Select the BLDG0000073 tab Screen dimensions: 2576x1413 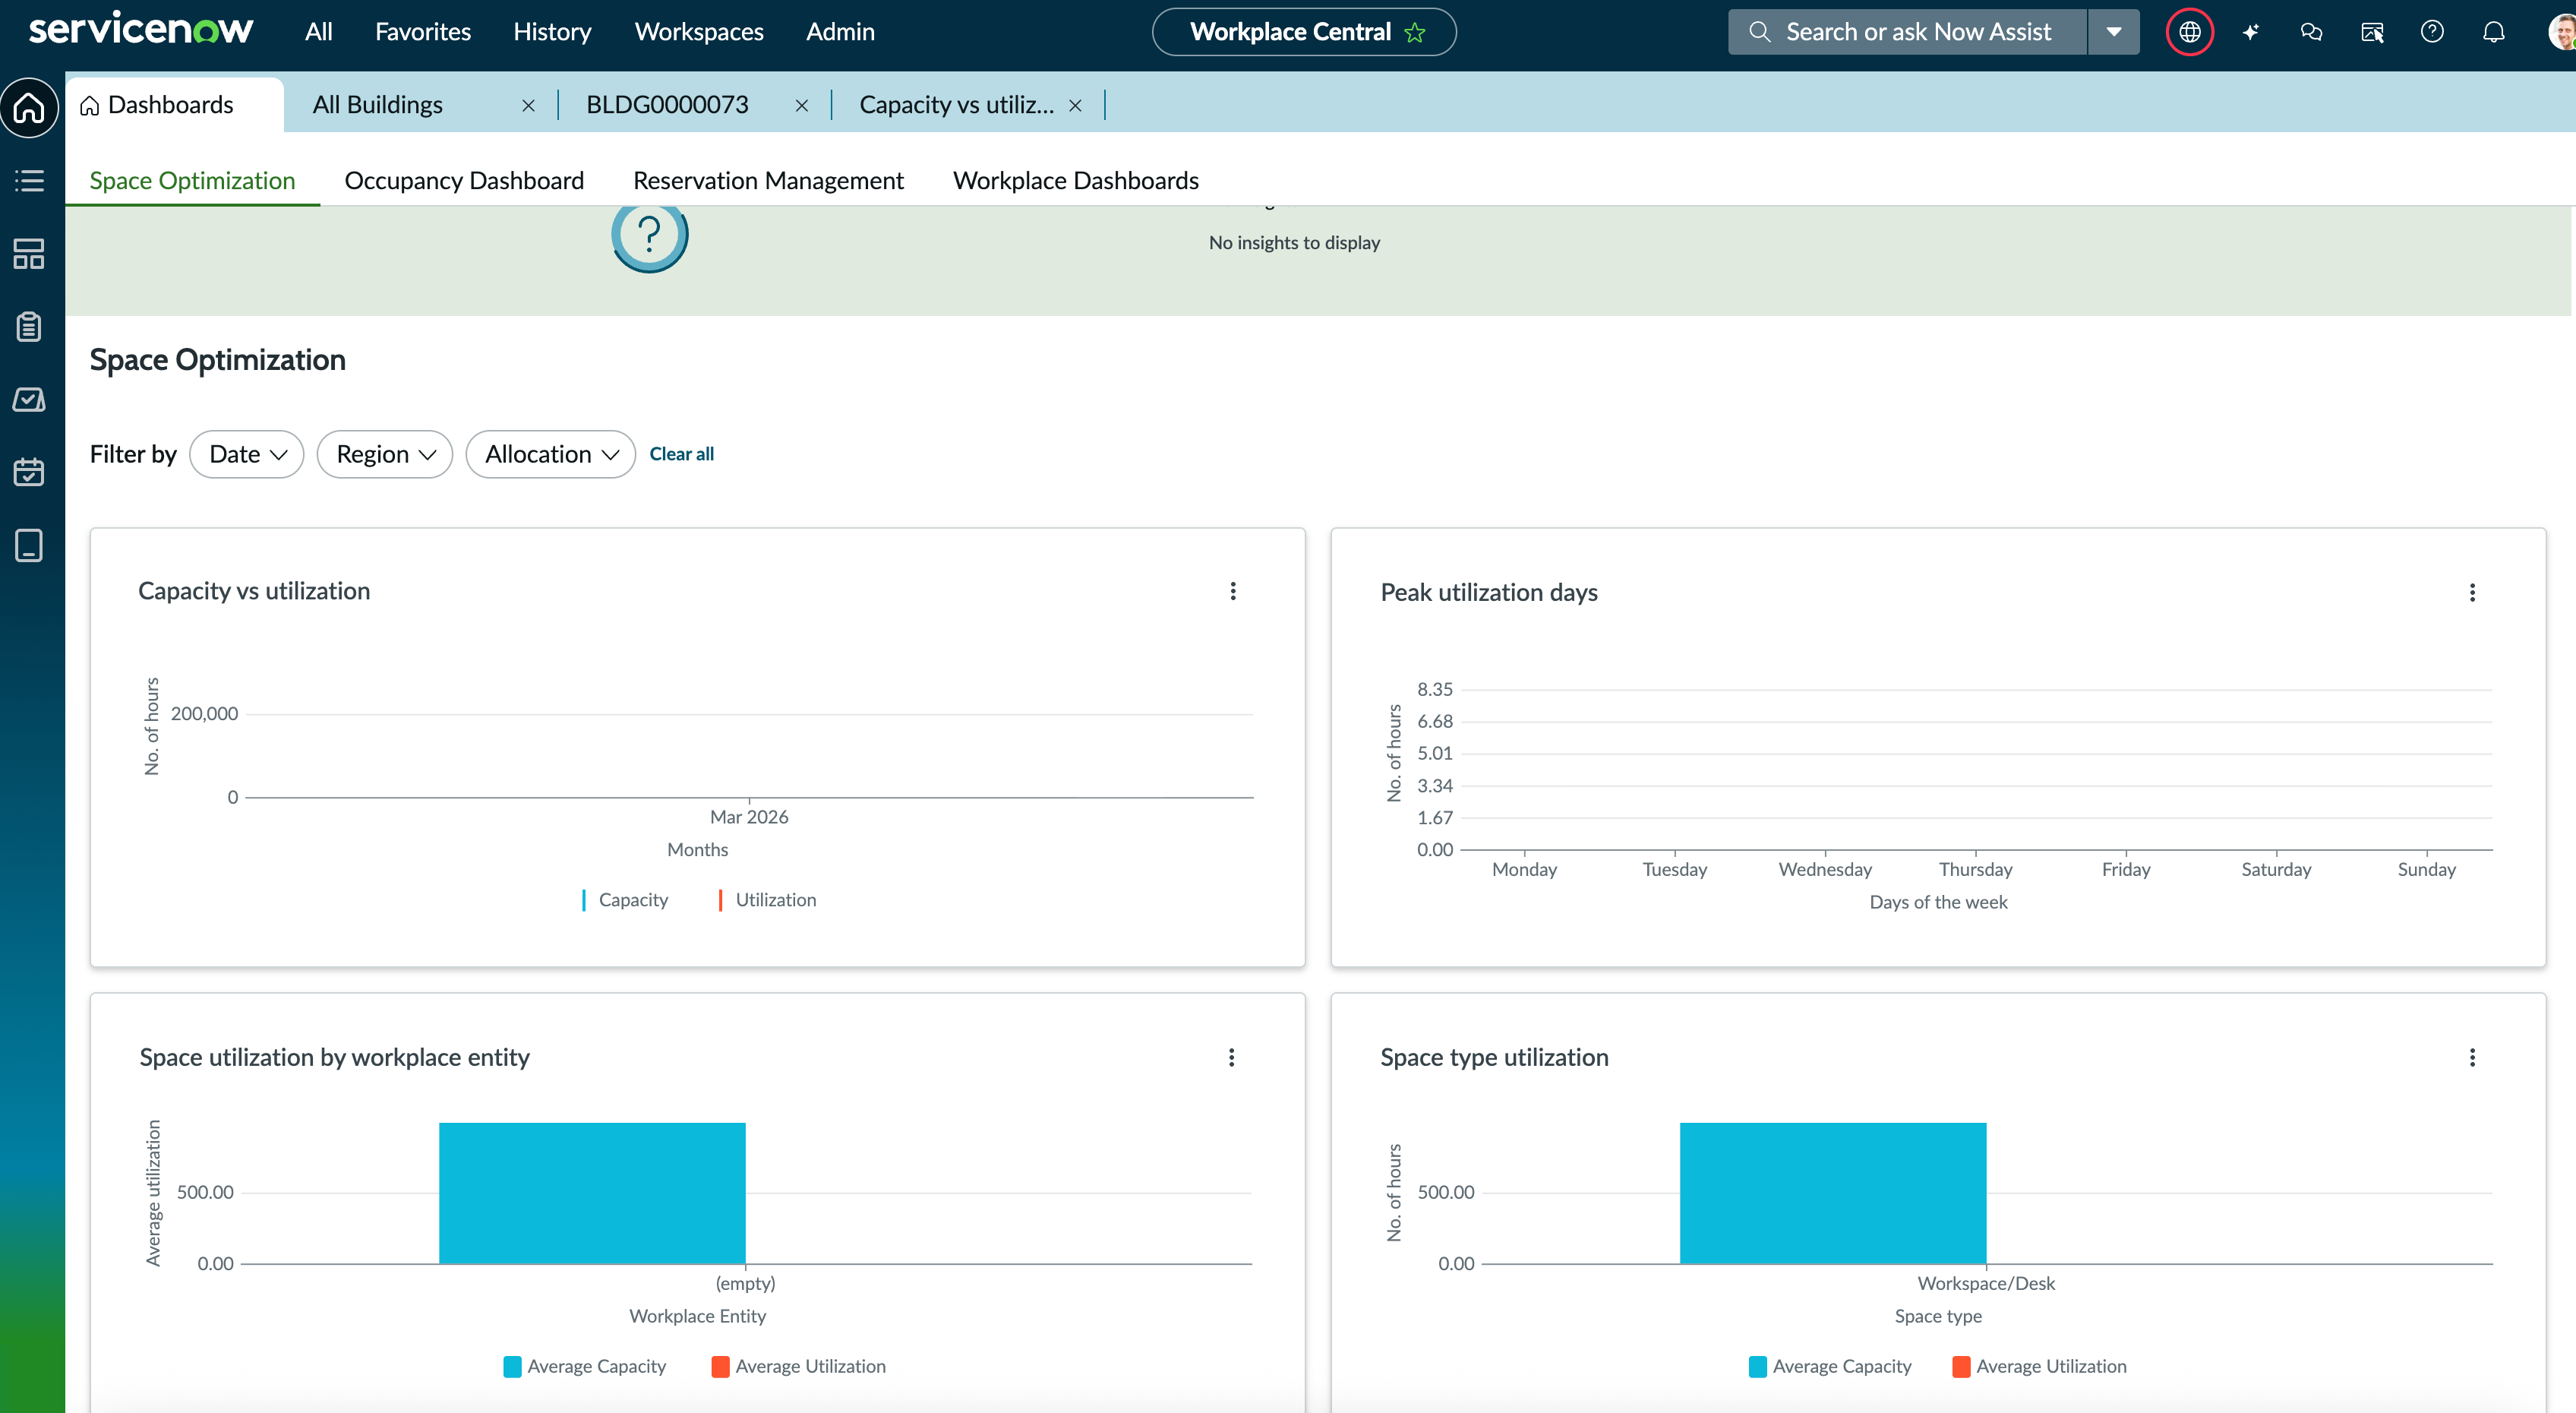click(x=667, y=105)
